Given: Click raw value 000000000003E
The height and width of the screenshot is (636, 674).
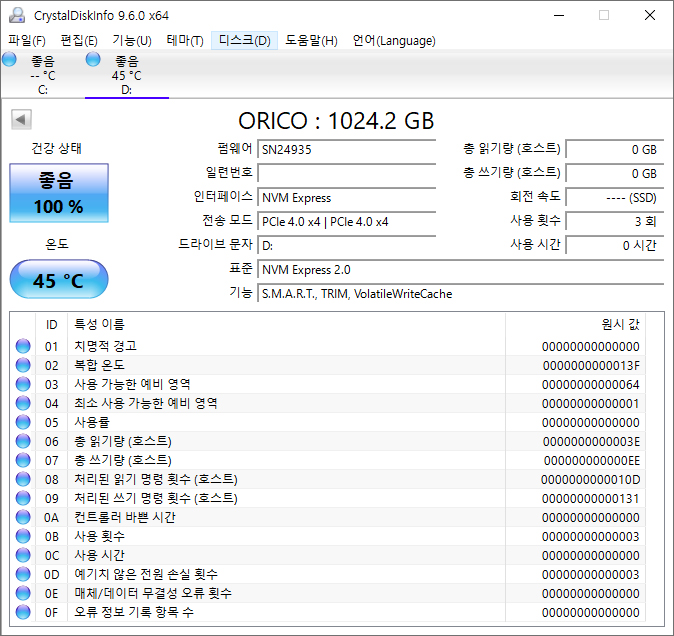Looking at the screenshot, I should [x=591, y=441].
